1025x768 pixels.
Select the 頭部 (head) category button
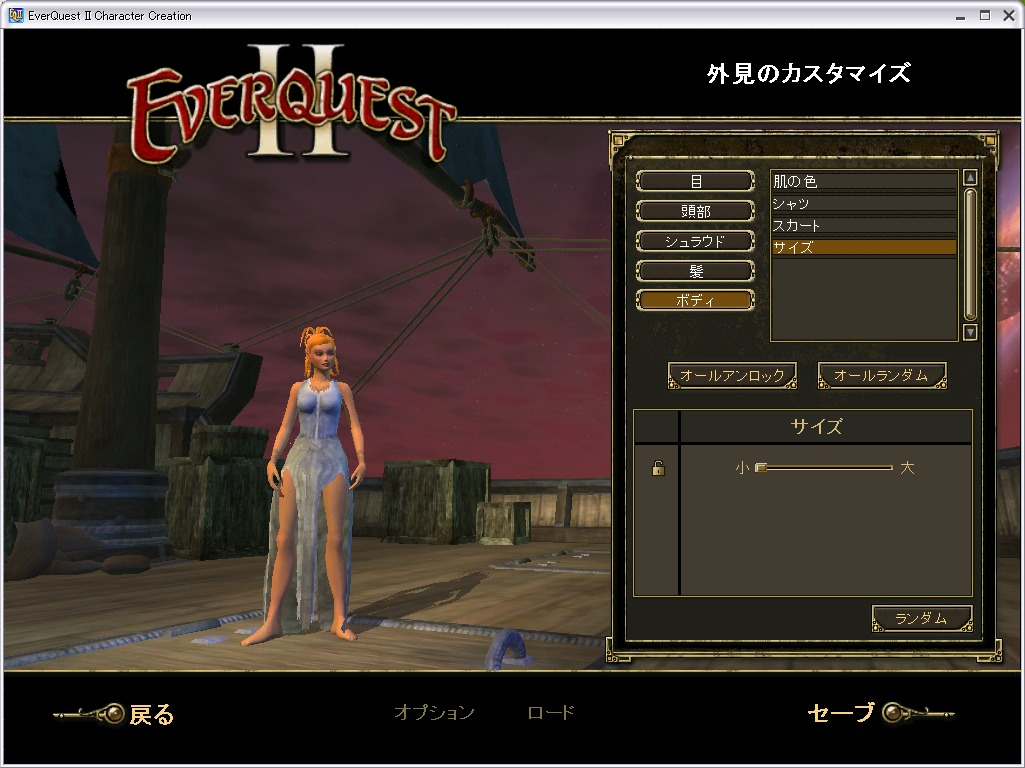[x=695, y=211]
